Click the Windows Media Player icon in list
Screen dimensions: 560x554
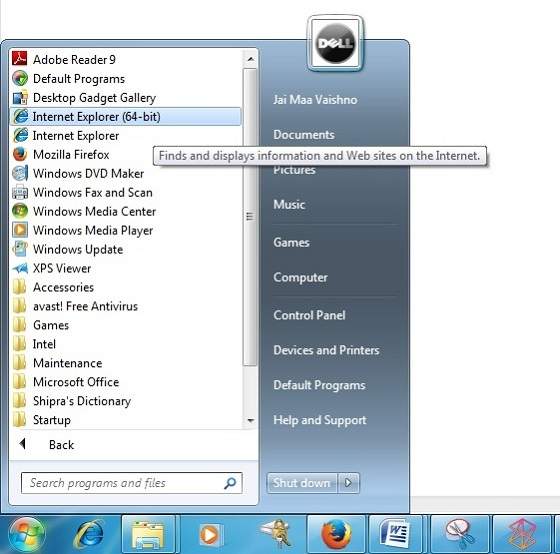click(20, 230)
